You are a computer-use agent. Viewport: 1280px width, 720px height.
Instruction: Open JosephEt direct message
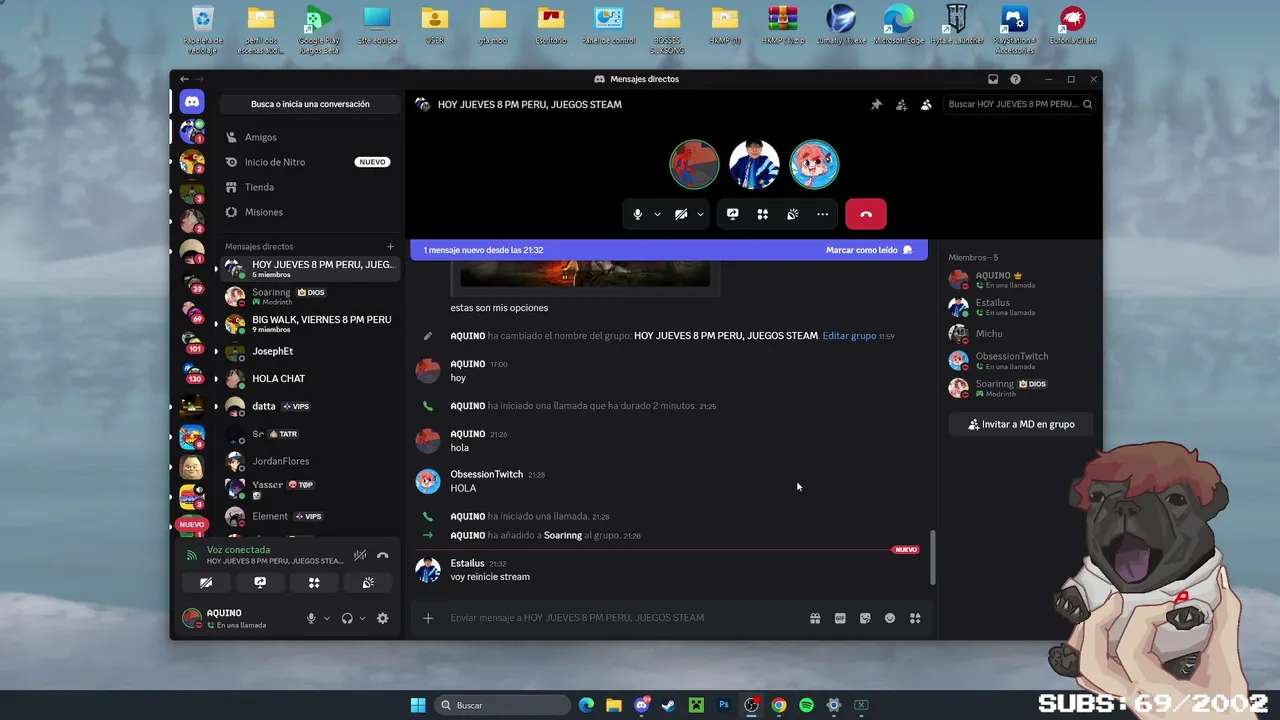pyautogui.click(x=308, y=351)
